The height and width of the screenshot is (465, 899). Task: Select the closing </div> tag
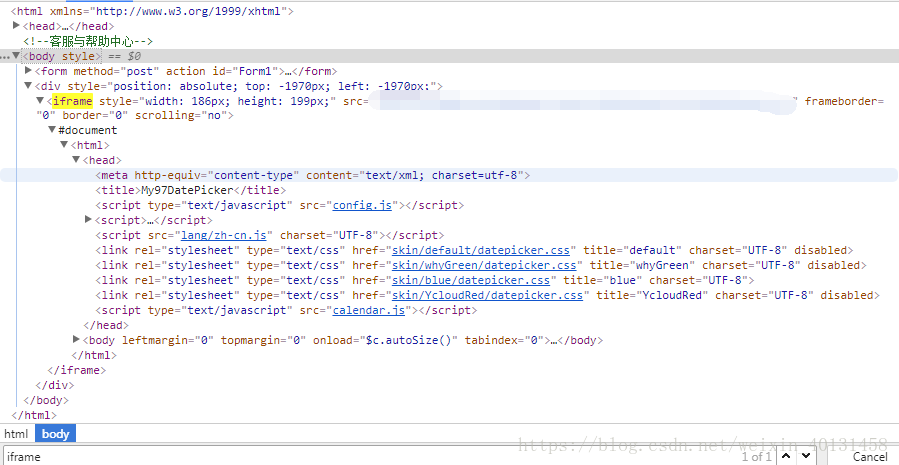55,385
